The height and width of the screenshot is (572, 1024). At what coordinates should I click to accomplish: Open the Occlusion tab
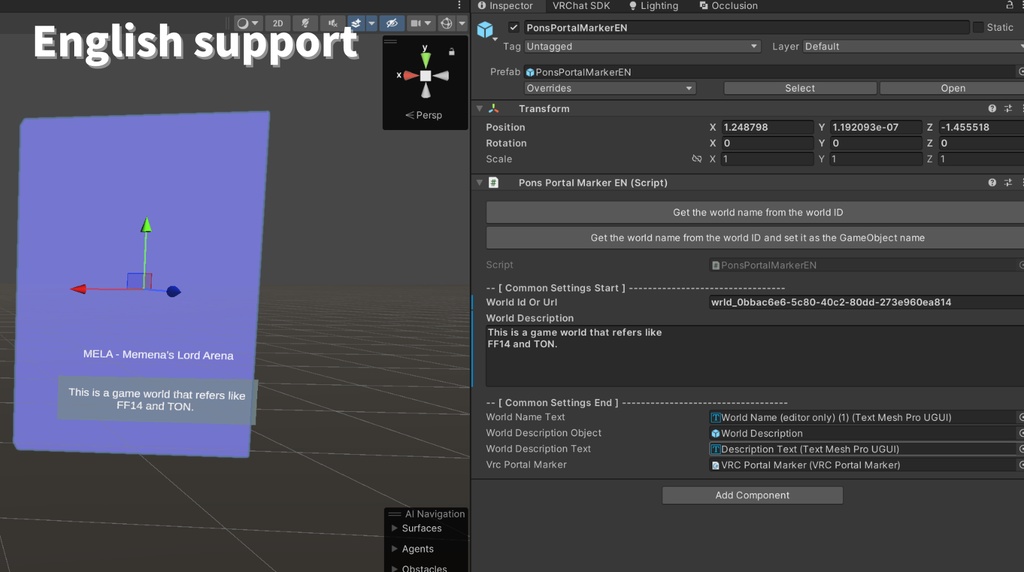click(x=728, y=6)
